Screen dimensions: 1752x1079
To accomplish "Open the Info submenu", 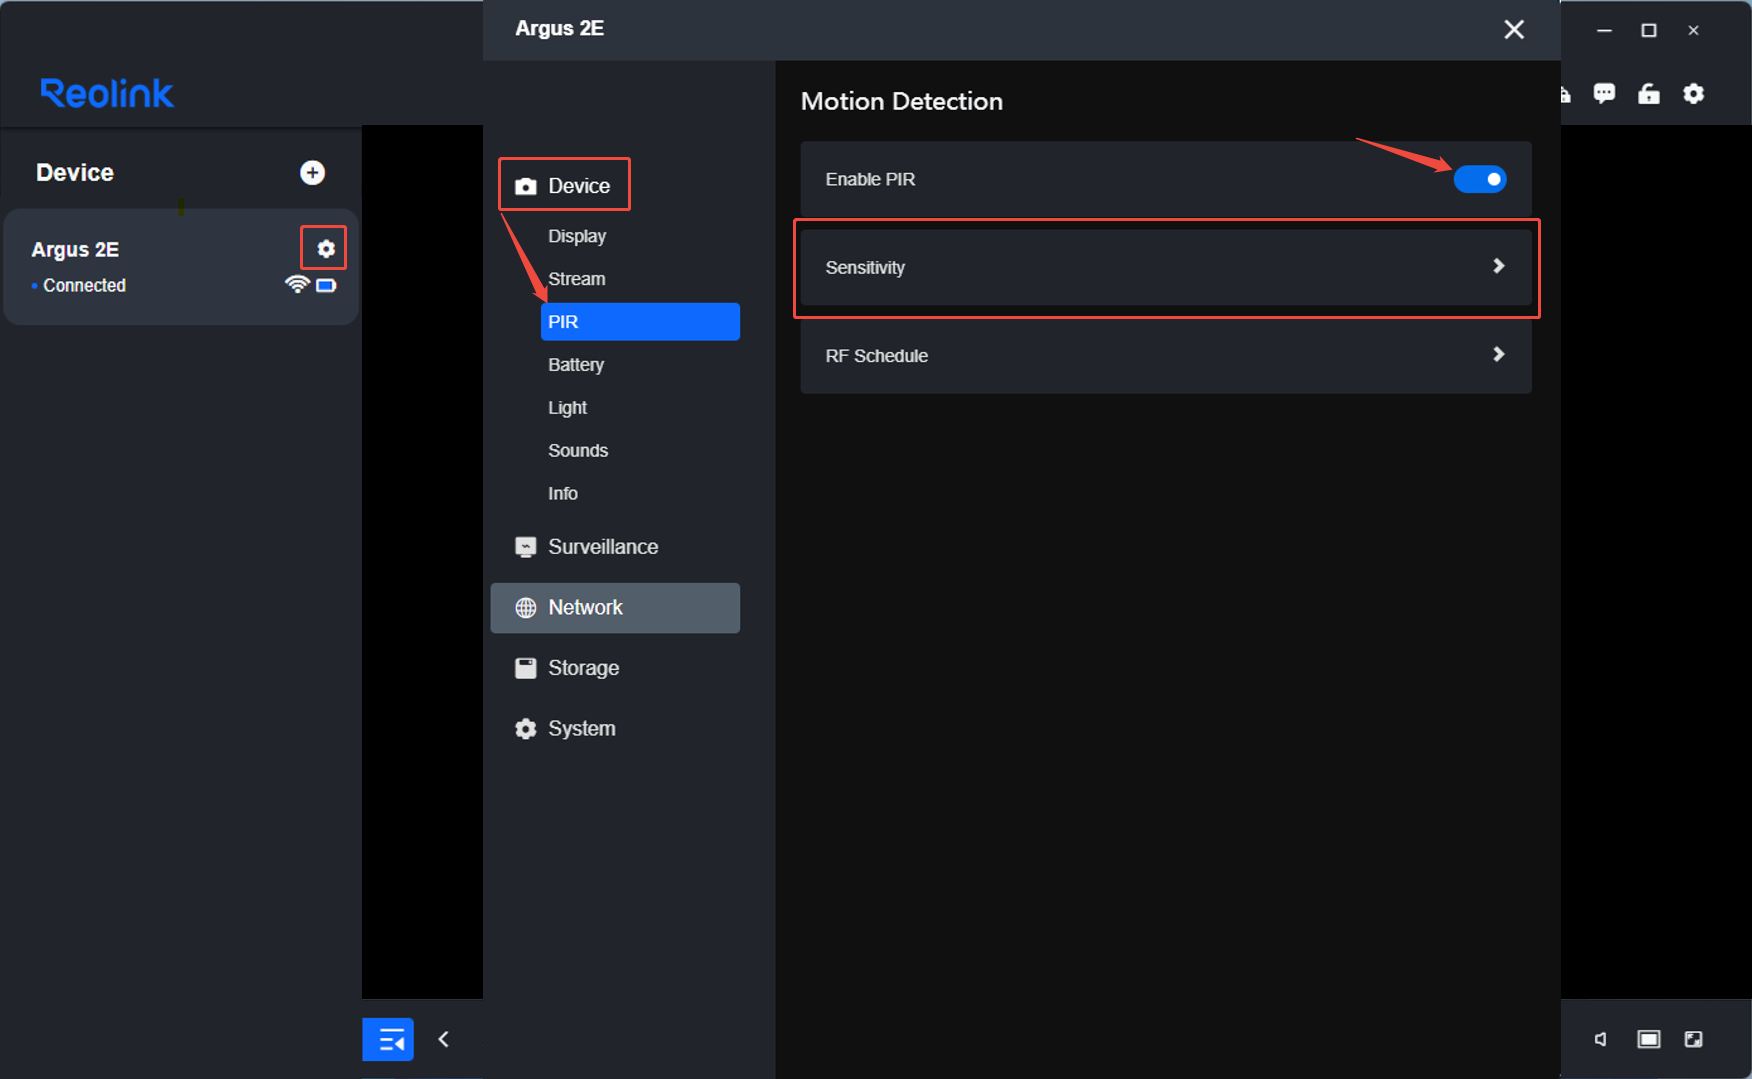I will 563,494.
